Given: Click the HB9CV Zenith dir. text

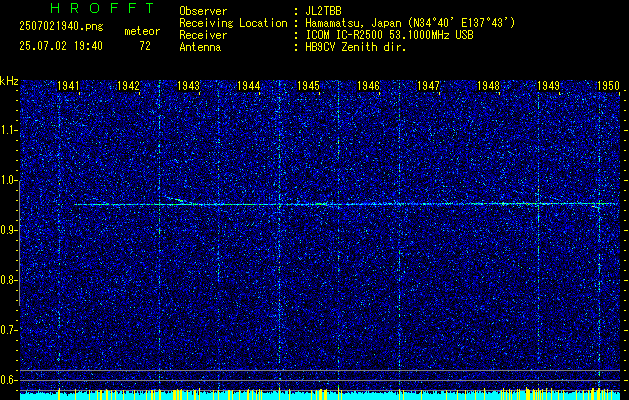Looking at the screenshot, I should [356, 47].
